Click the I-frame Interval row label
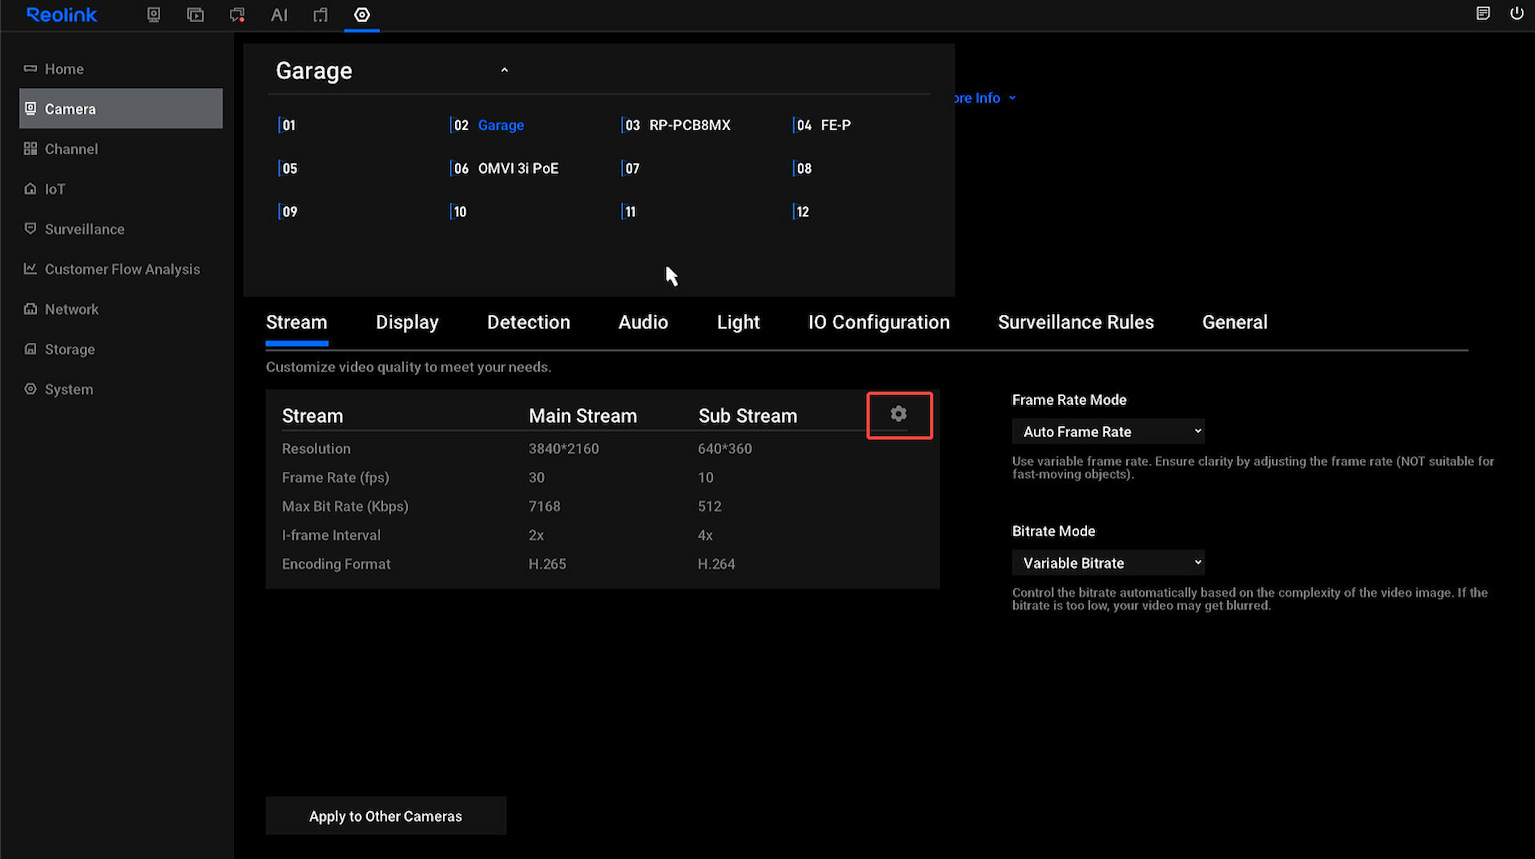The image size is (1535, 859). click(331, 535)
